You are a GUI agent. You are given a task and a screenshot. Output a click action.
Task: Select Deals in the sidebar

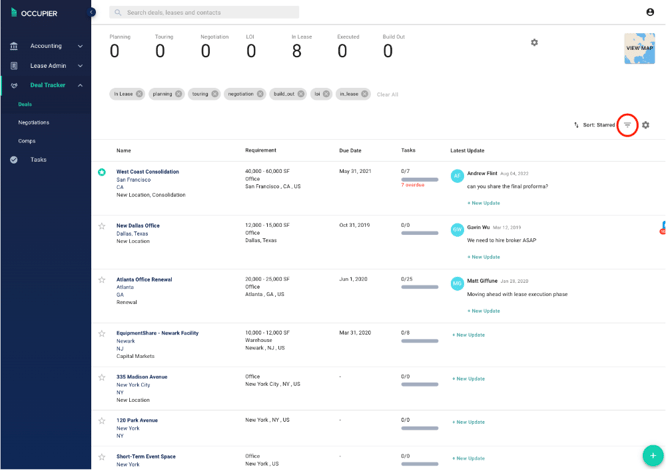[x=25, y=104]
